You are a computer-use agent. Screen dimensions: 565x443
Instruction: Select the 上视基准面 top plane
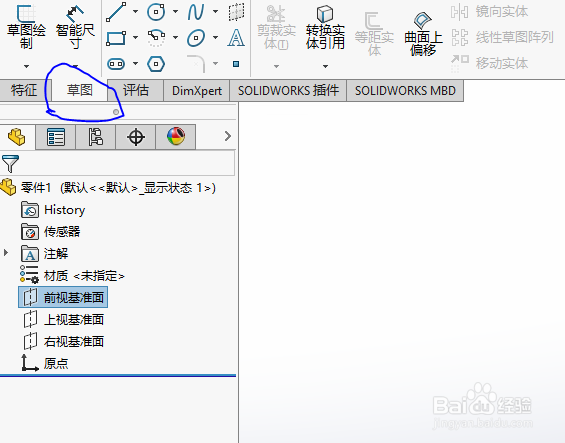[64, 320]
